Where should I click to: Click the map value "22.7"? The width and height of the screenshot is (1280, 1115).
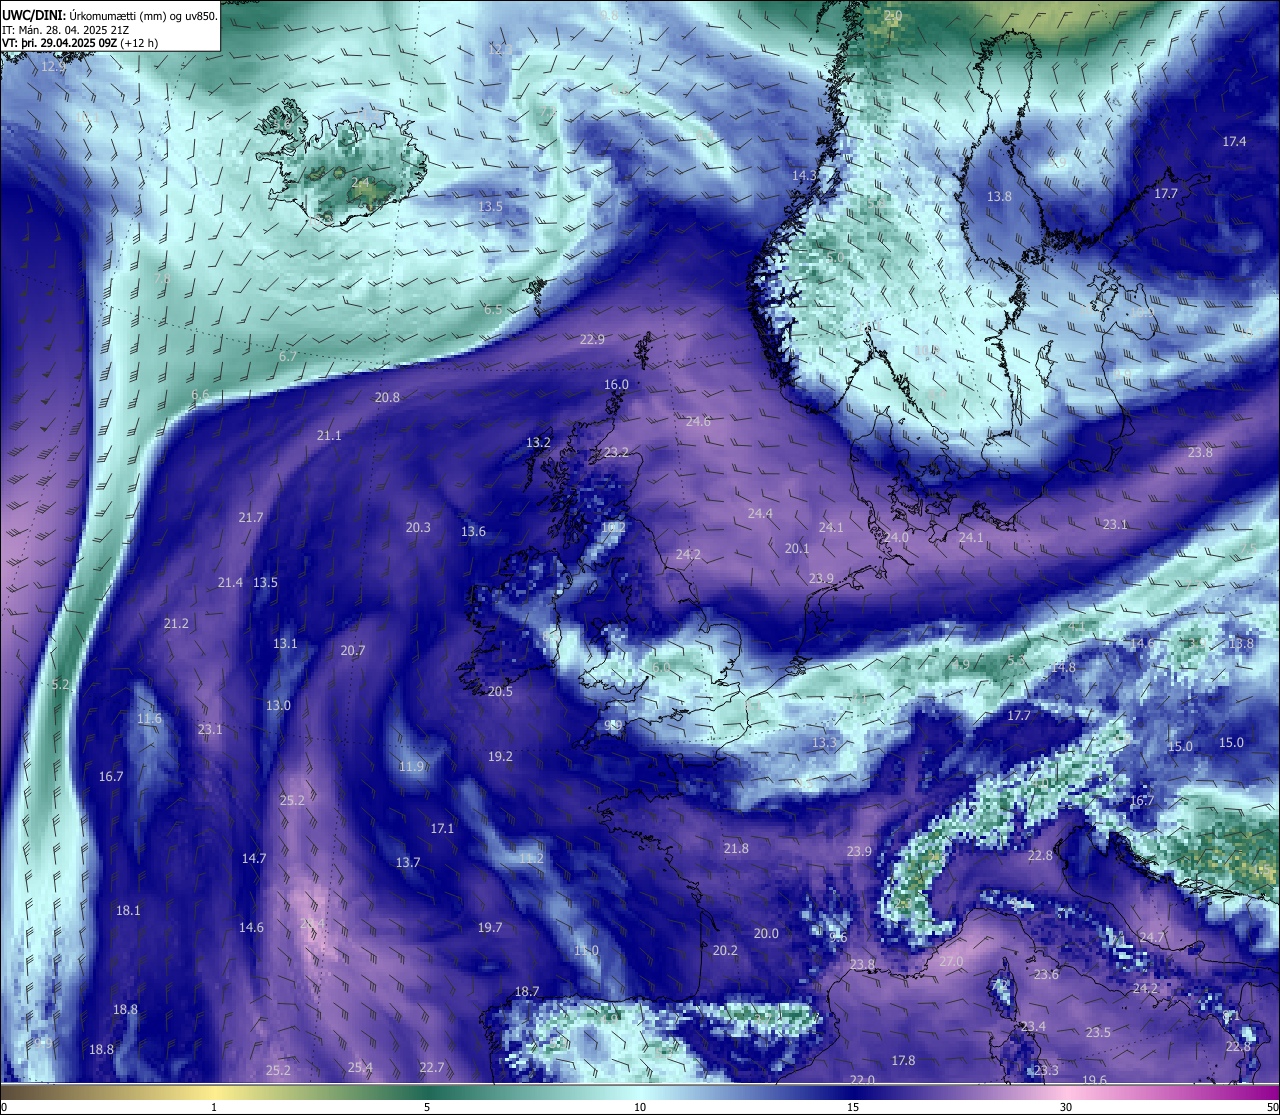(432, 1068)
